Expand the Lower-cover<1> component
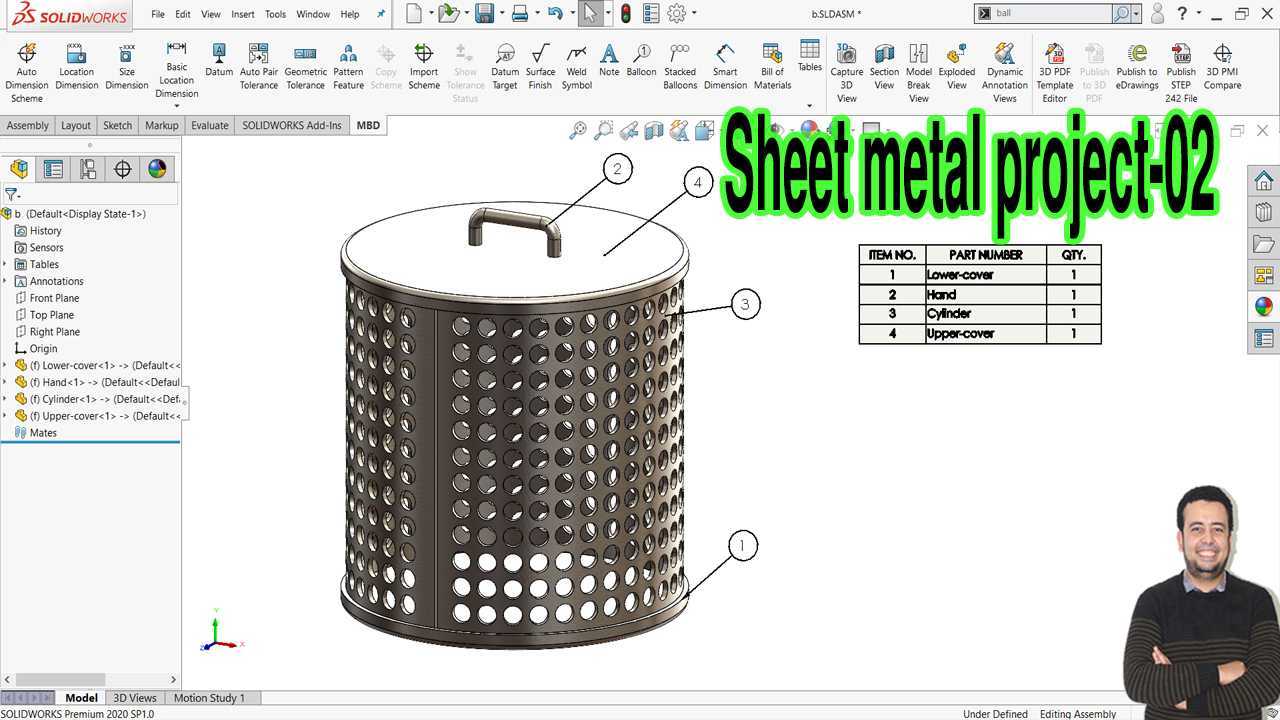Screen dimensions: 1280x720 tap(5, 365)
